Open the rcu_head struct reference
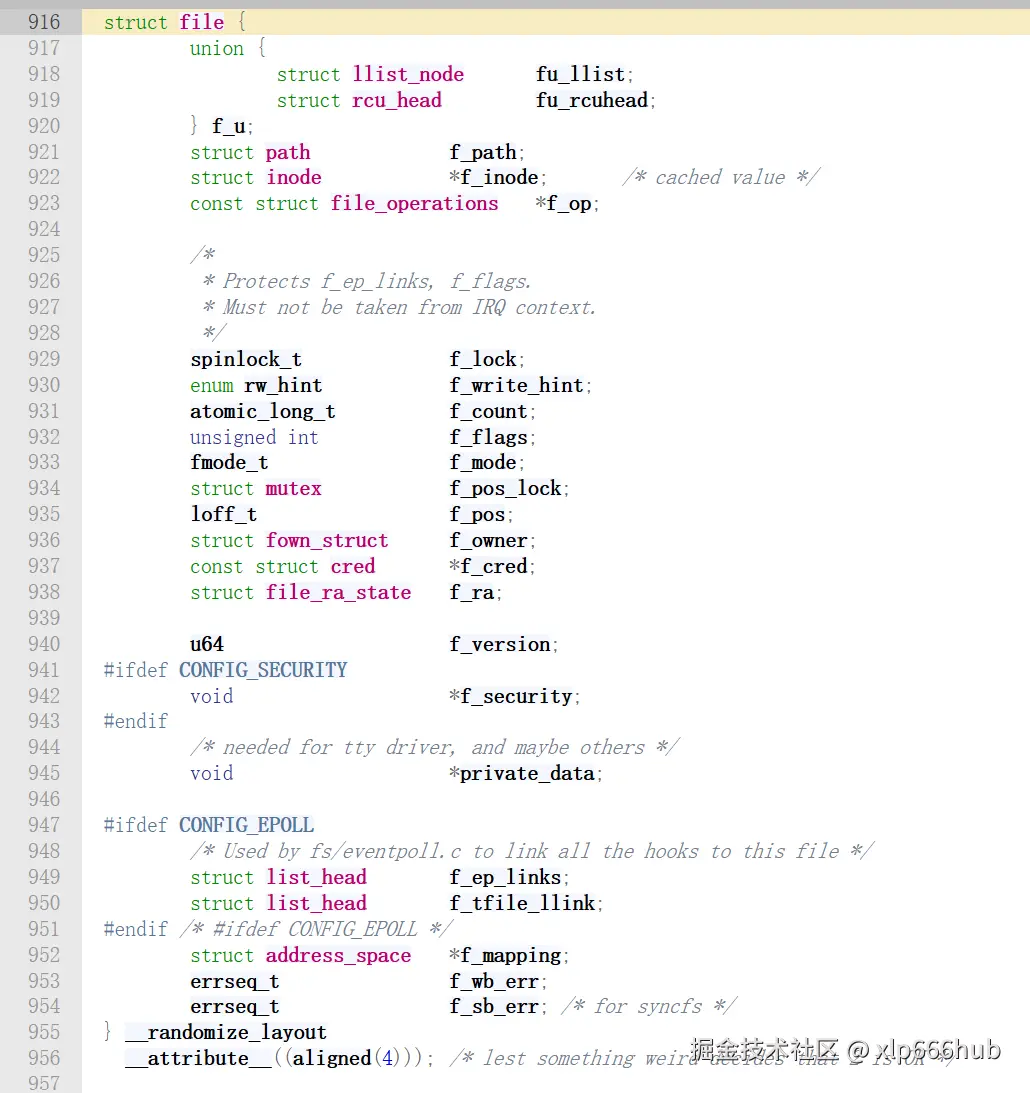Viewport: 1030px width, 1093px height. (x=396, y=100)
